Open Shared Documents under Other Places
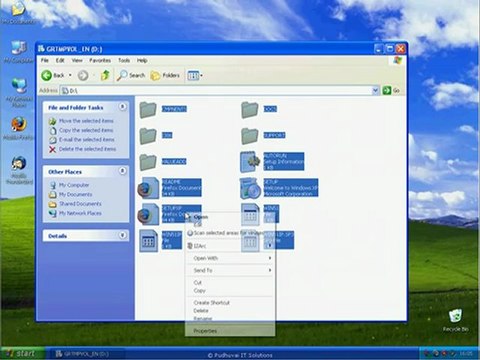480x360 pixels. click(x=80, y=204)
